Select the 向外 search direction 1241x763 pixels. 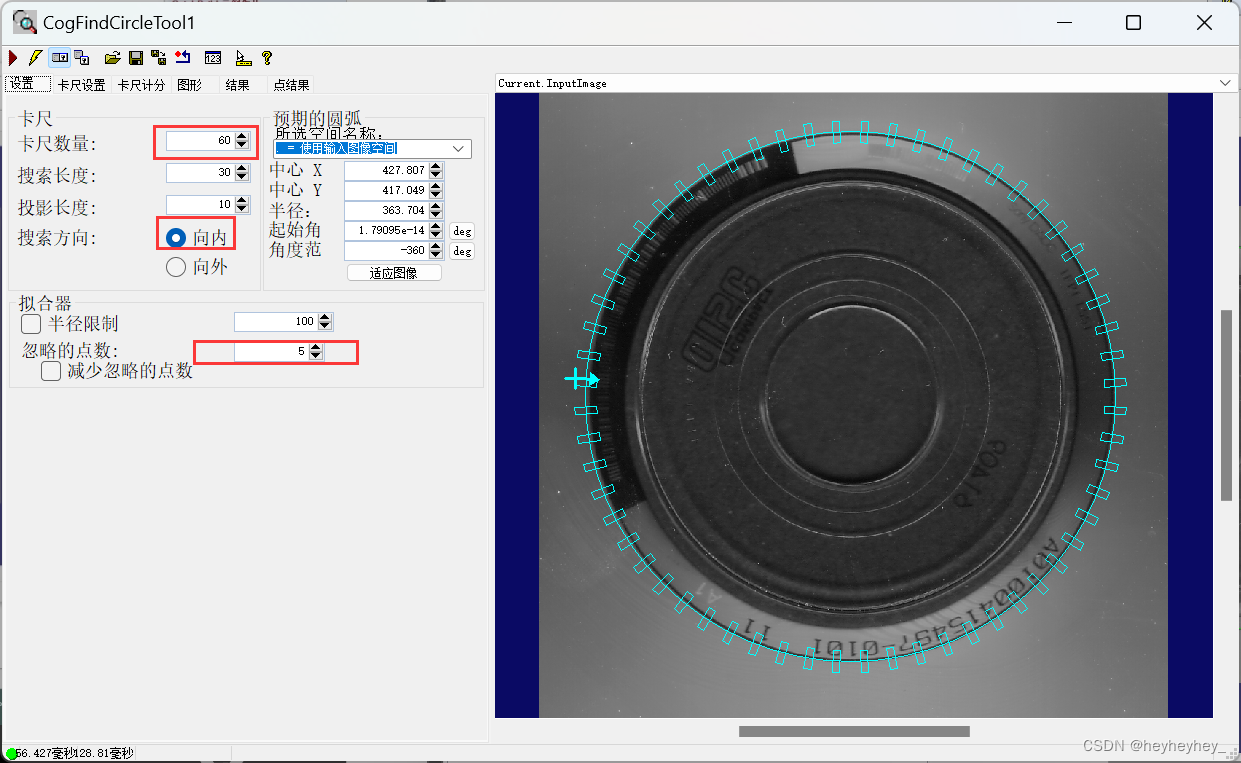pyautogui.click(x=175, y=266)
